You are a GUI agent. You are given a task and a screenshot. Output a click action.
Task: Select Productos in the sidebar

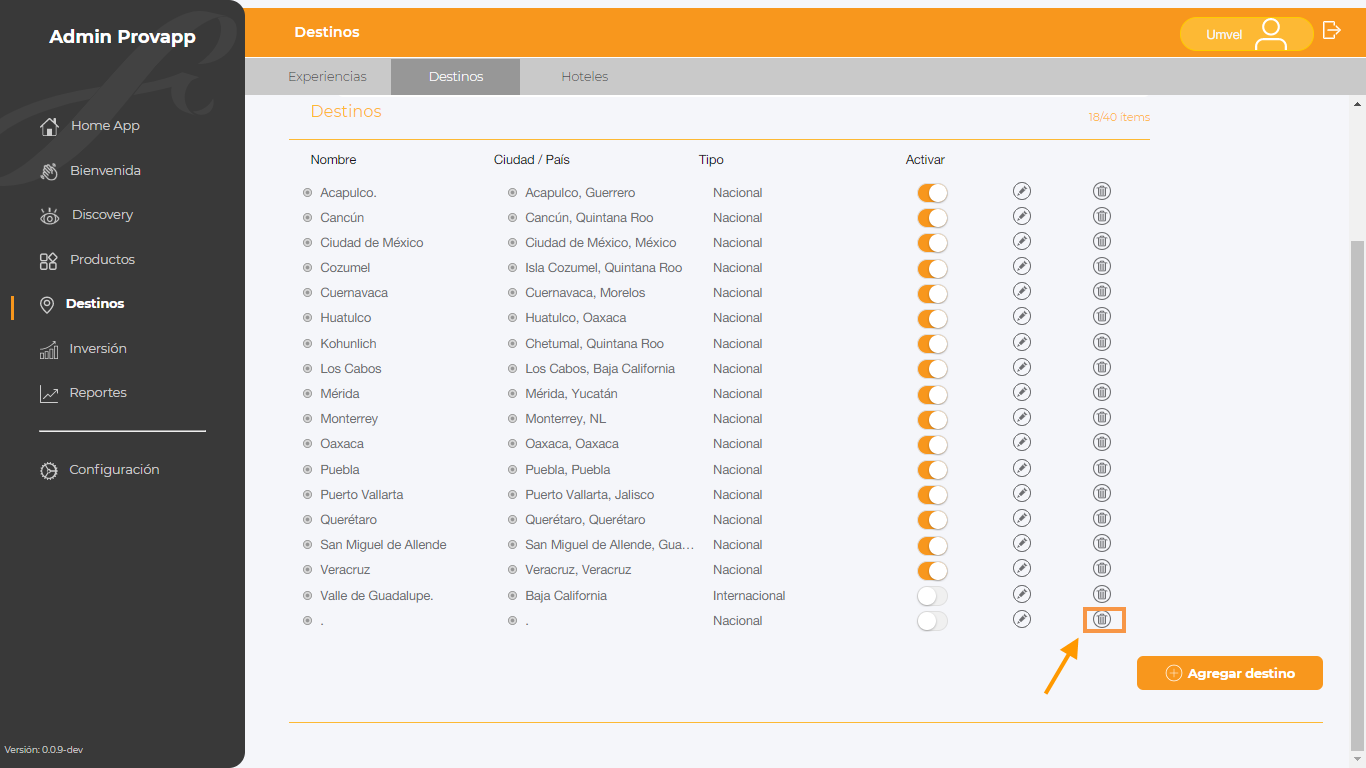click(87, 260)
